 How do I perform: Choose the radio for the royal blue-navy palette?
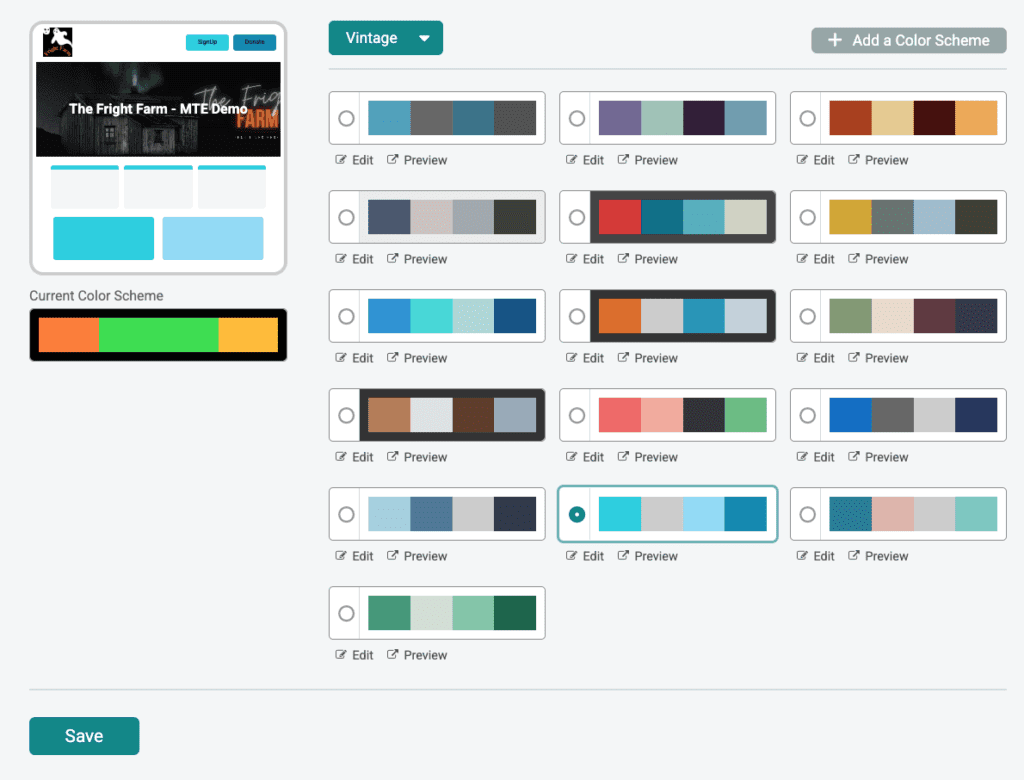tap(808, 415)
